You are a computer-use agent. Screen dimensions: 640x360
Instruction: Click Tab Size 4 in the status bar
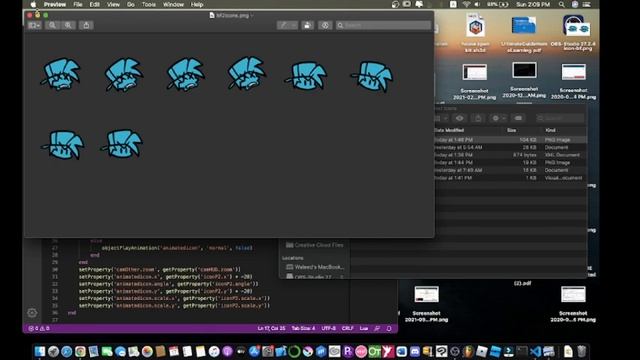pyautogui.click(x=303, y=328)
